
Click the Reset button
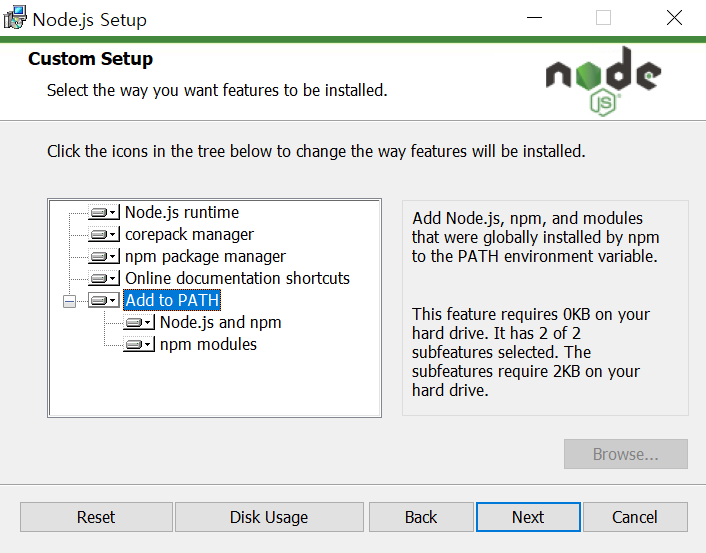pos(96,517)
